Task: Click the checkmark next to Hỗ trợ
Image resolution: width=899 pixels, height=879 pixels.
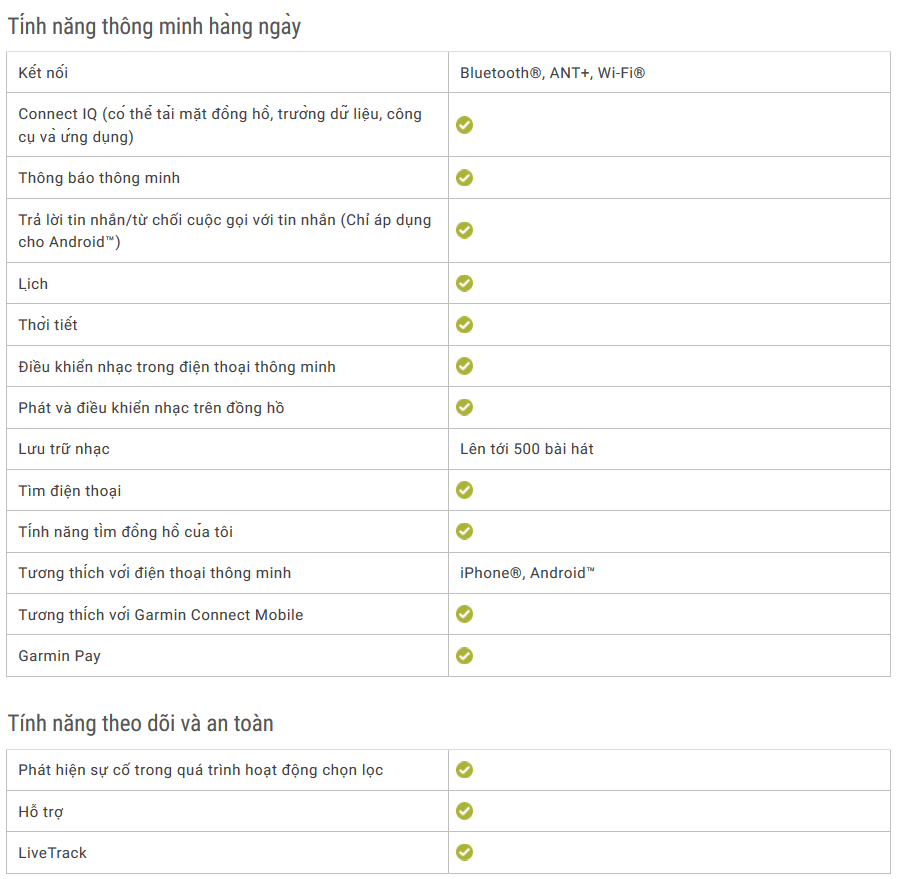Action: click(x=464, y=811)
